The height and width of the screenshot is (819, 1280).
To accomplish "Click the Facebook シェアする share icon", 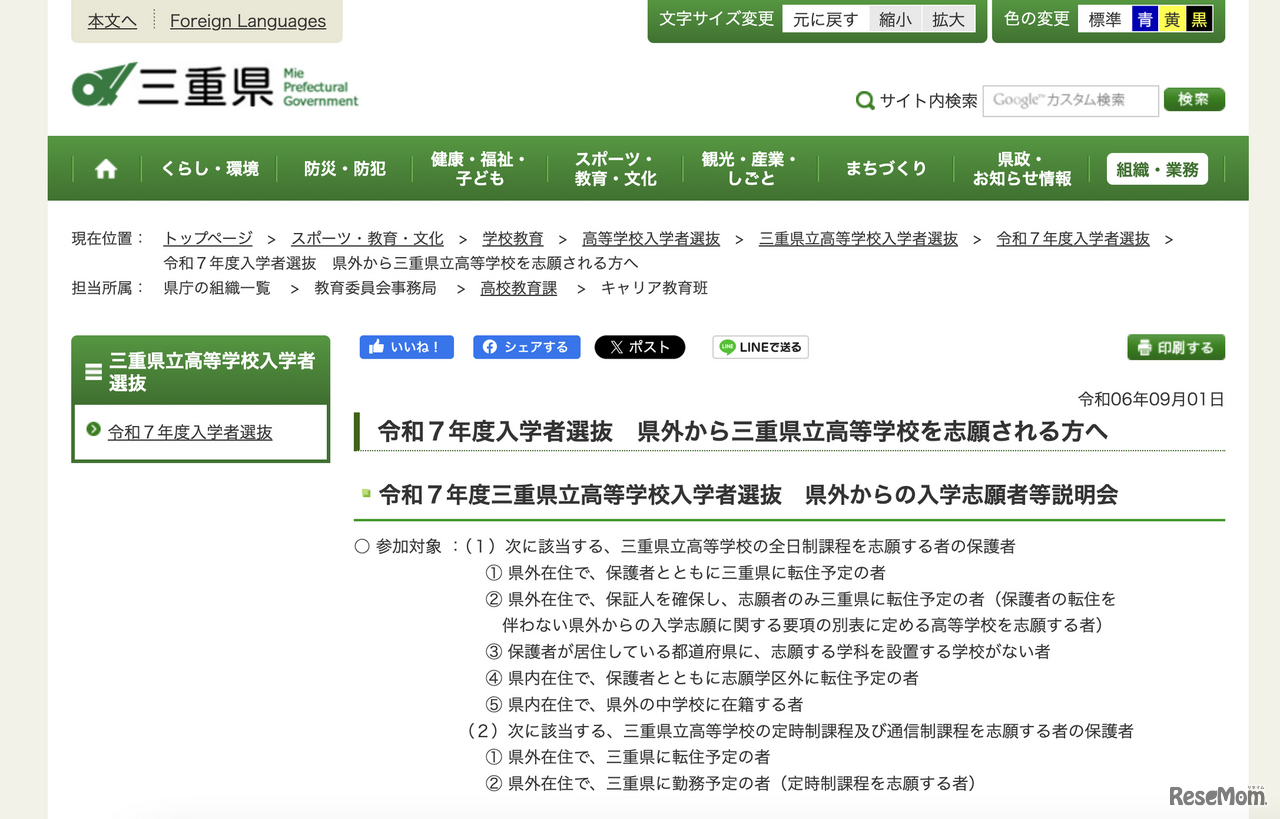I will point(489,347).
